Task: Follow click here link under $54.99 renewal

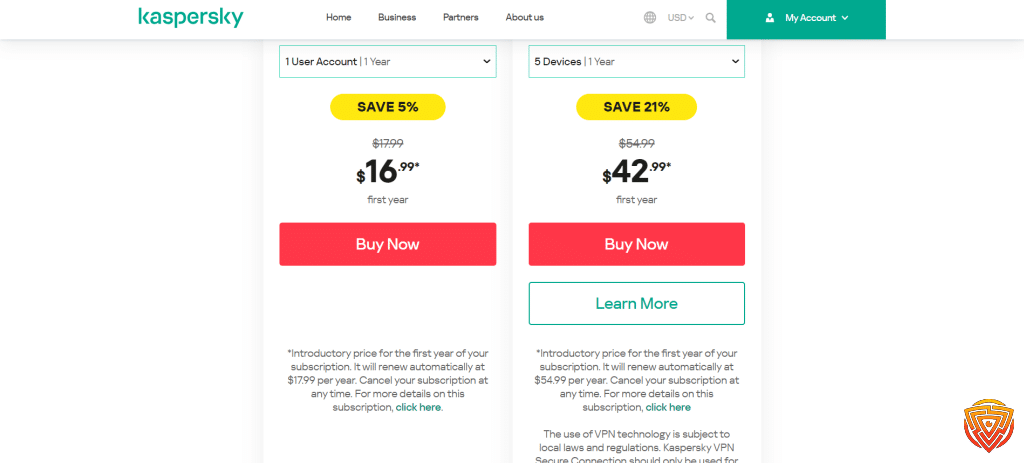Action: pyautogui.click(x=668, y=407)
